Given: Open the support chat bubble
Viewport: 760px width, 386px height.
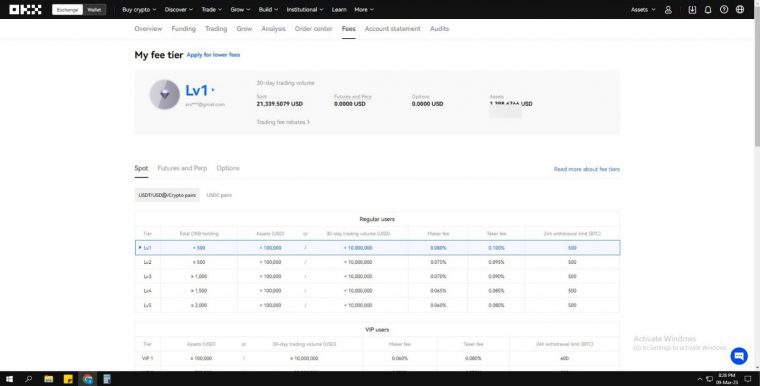Looking at the screenshot, I should [739, 356].
